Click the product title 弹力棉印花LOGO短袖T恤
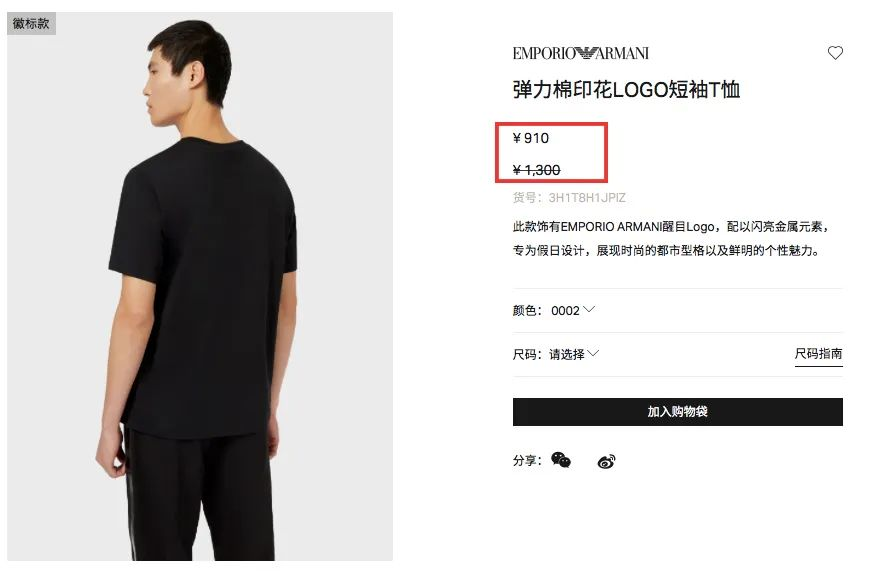The height and width of the screenshot is (573, 870). pos(626,89)
